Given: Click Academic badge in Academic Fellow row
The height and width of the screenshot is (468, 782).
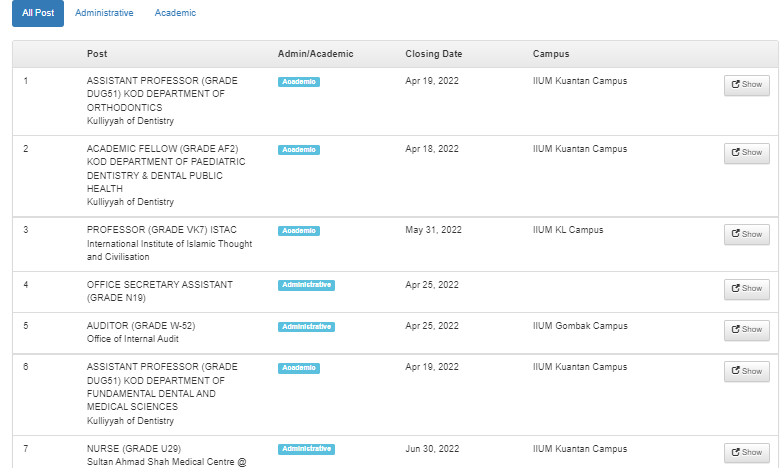Looking at the screenshot, I should (299, 150).
